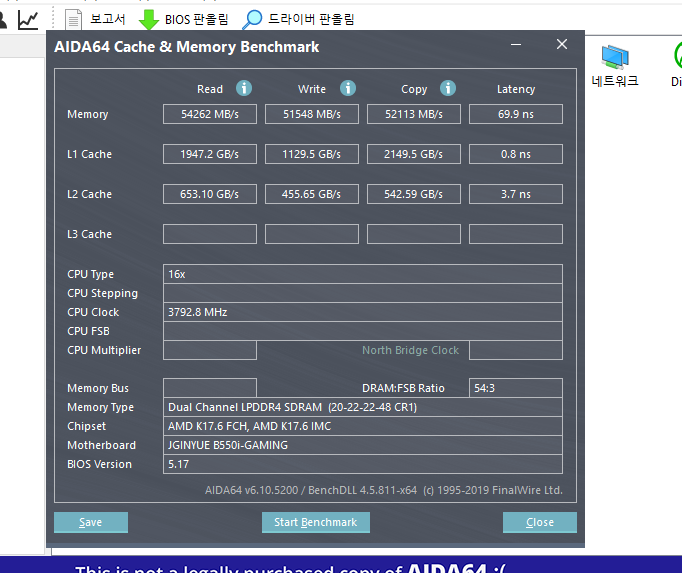Click the empty CPU Stepping field
Image resolution: width=682 pixels, height=573 pixels.
(363, 293)
